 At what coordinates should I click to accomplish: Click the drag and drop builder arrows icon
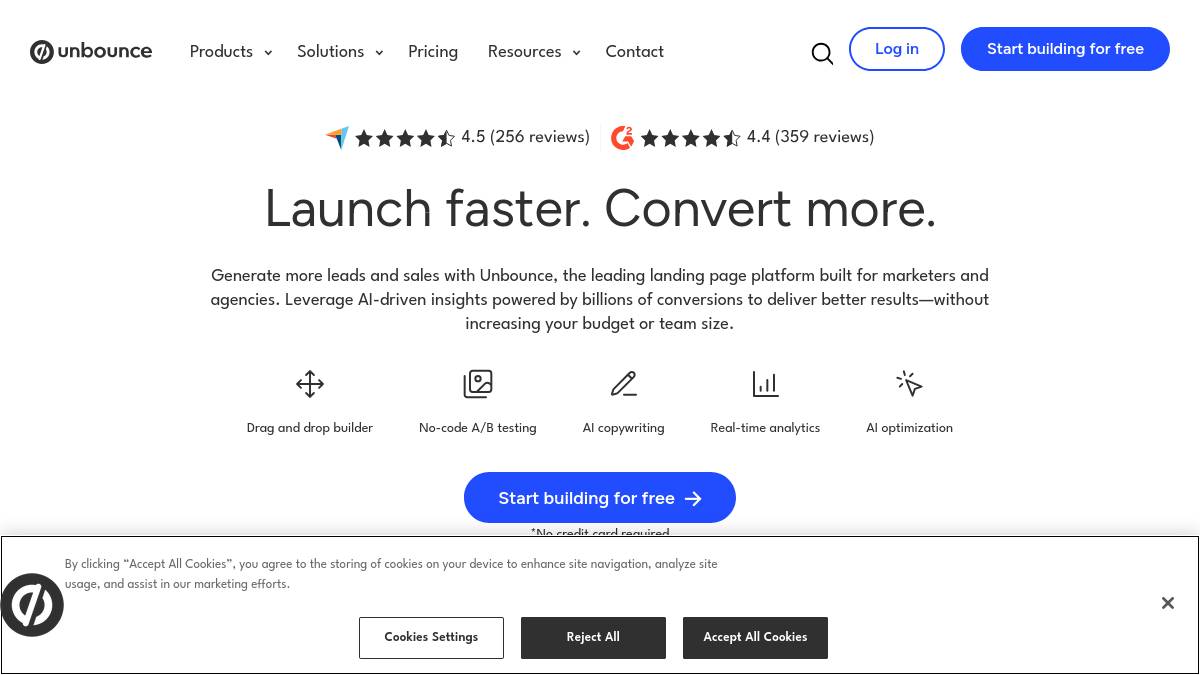(310, 384)
